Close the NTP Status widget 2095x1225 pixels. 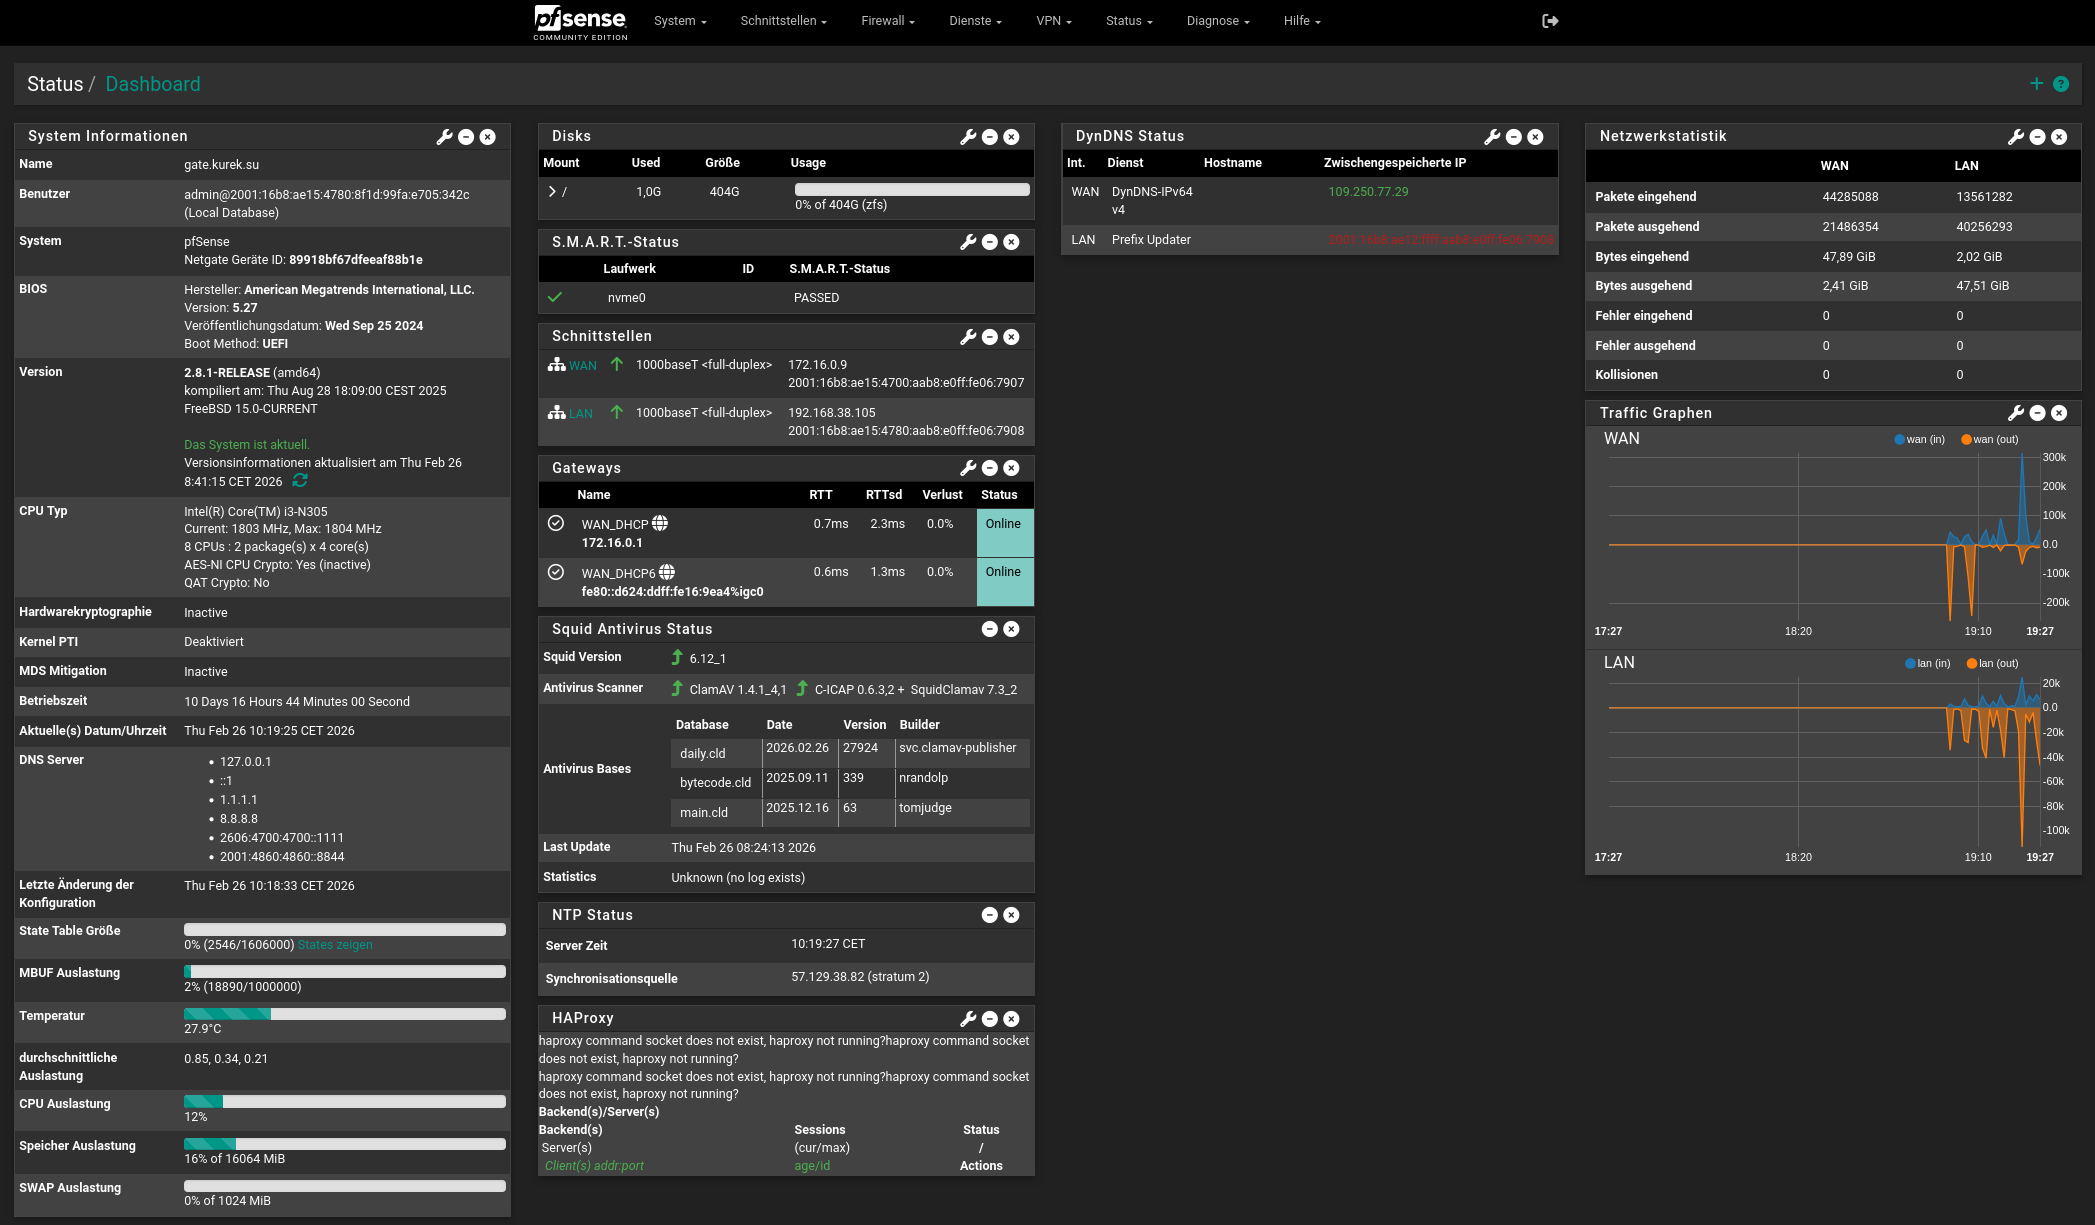[x=1011, y=915]
